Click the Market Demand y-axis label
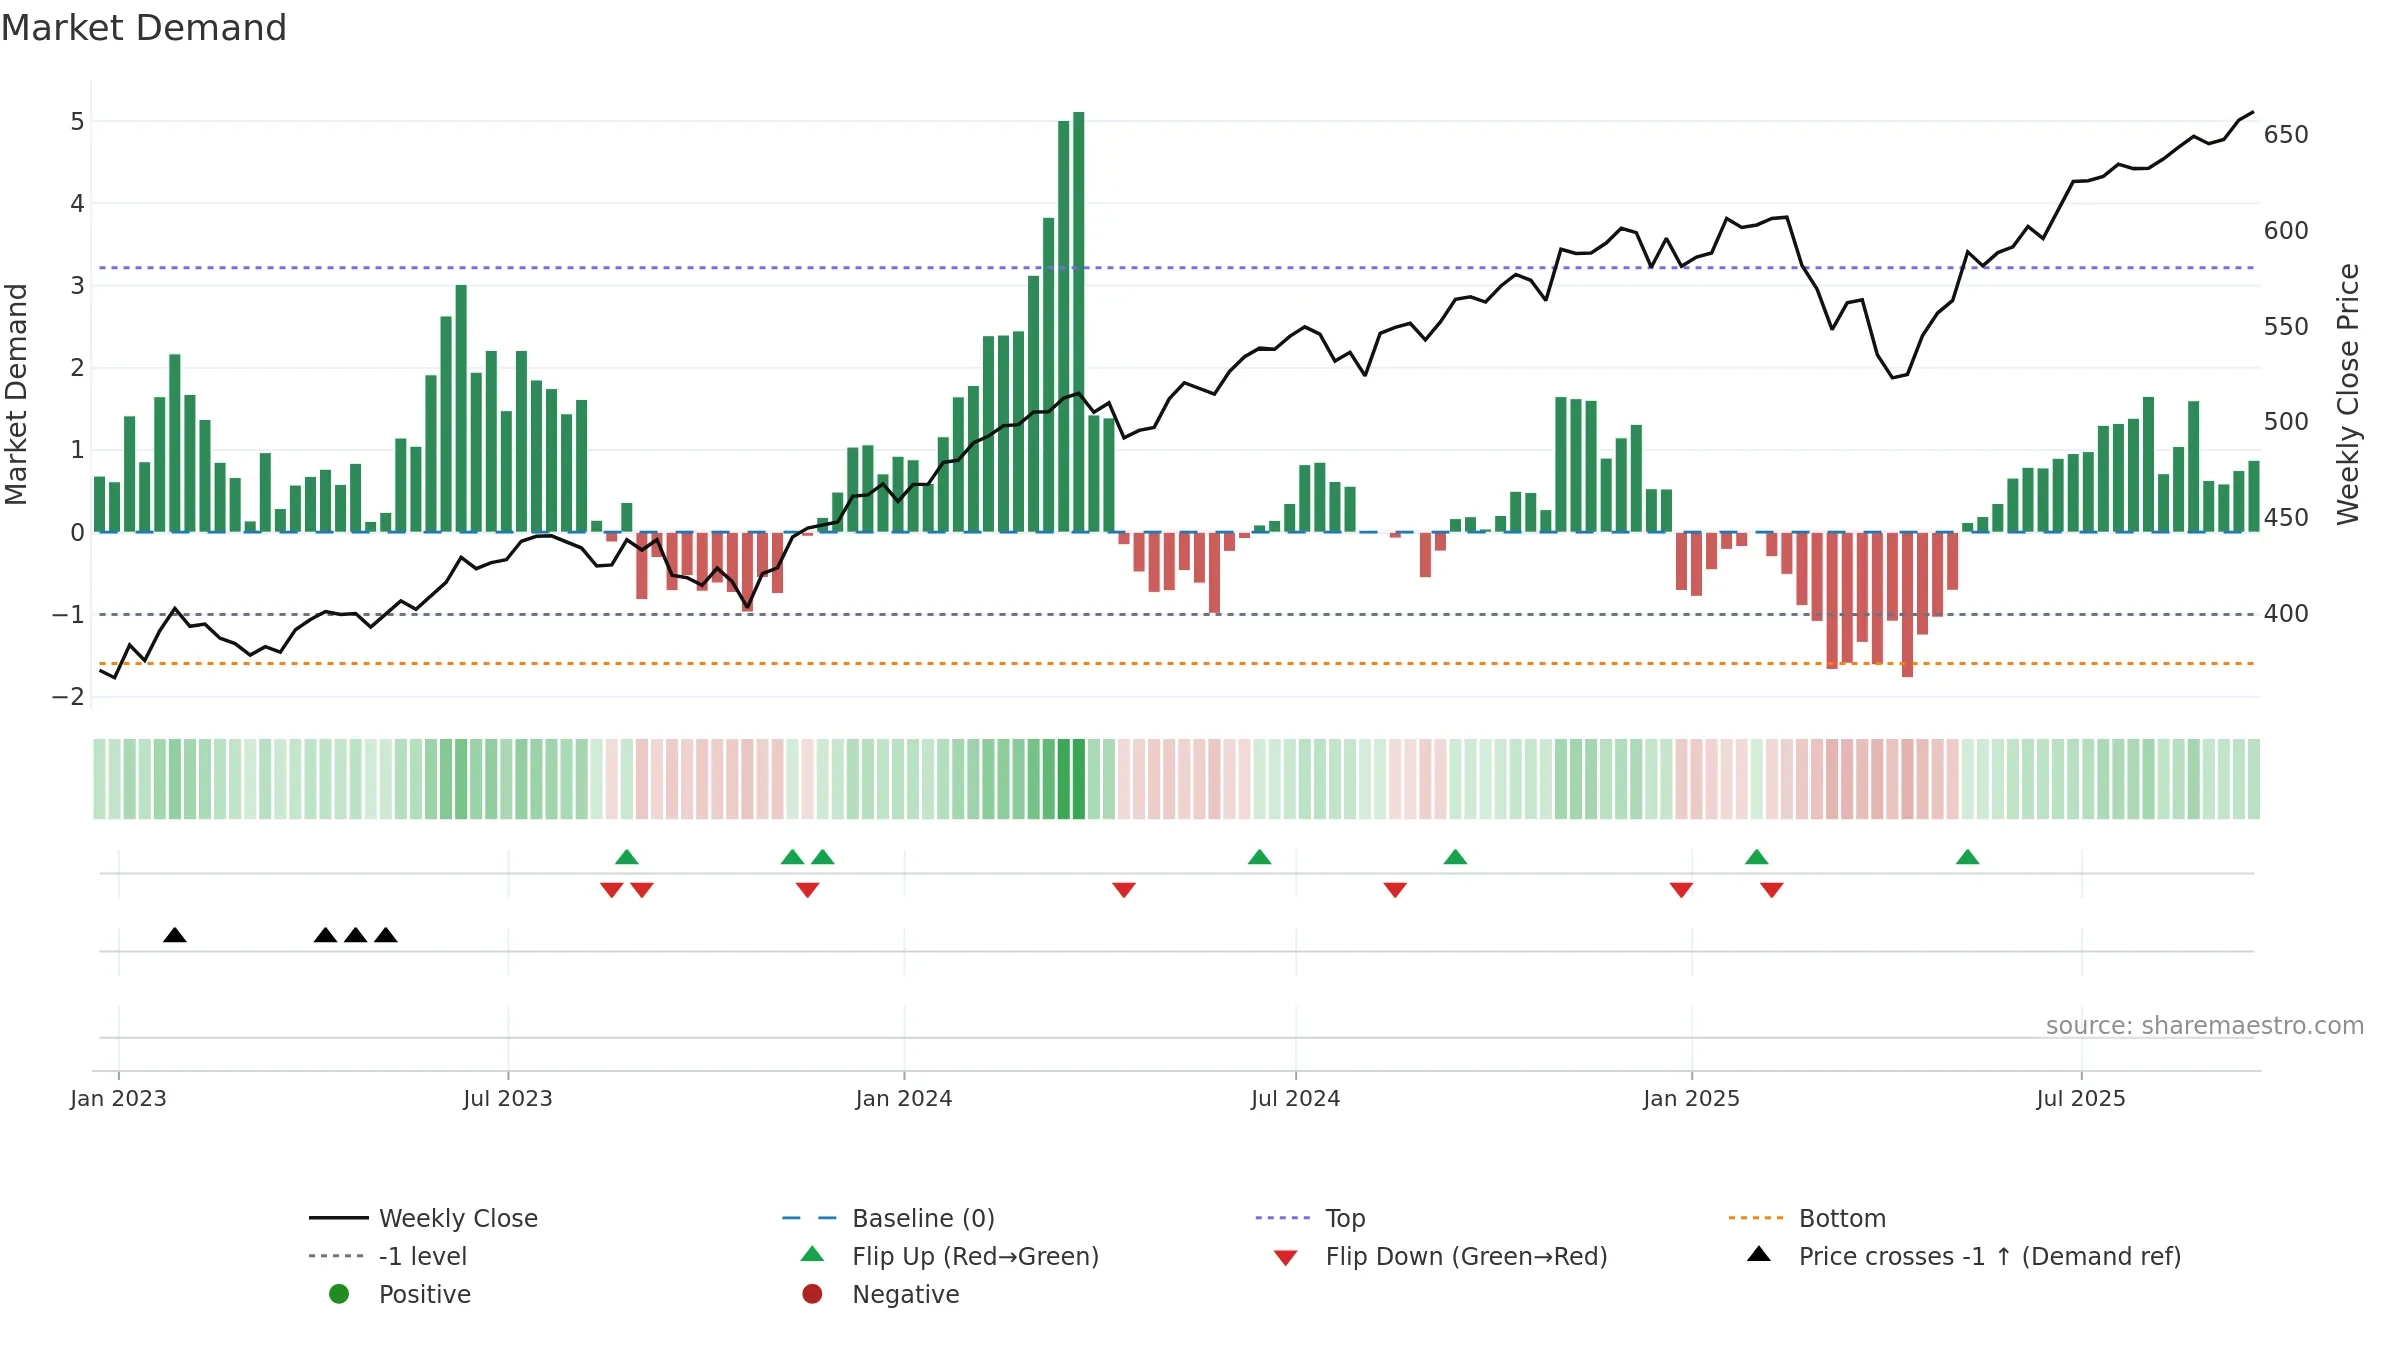Screen dimensions: 2400x1350 16,394
